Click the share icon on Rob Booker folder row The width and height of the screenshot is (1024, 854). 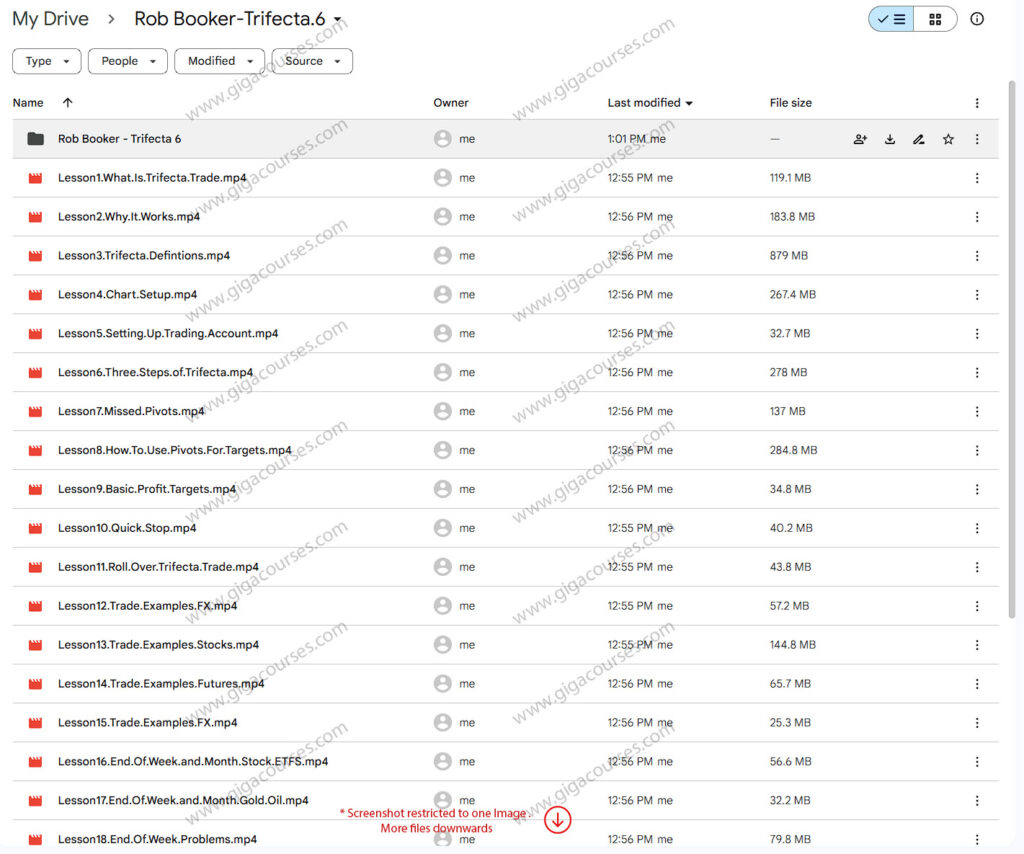pos(860,139)
